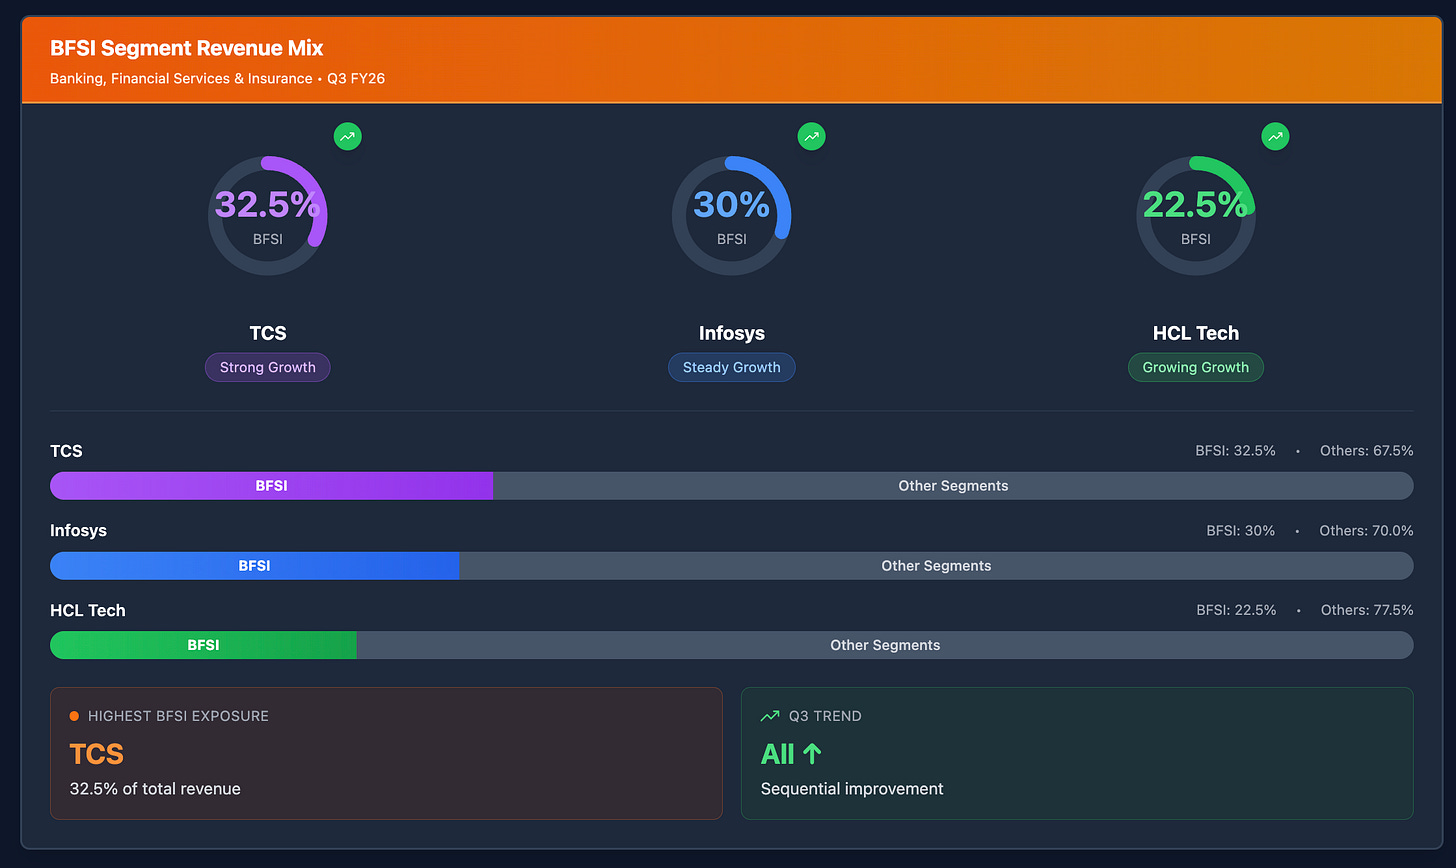Click the HCL Tech row label above green bar

(x=88, y=610)
